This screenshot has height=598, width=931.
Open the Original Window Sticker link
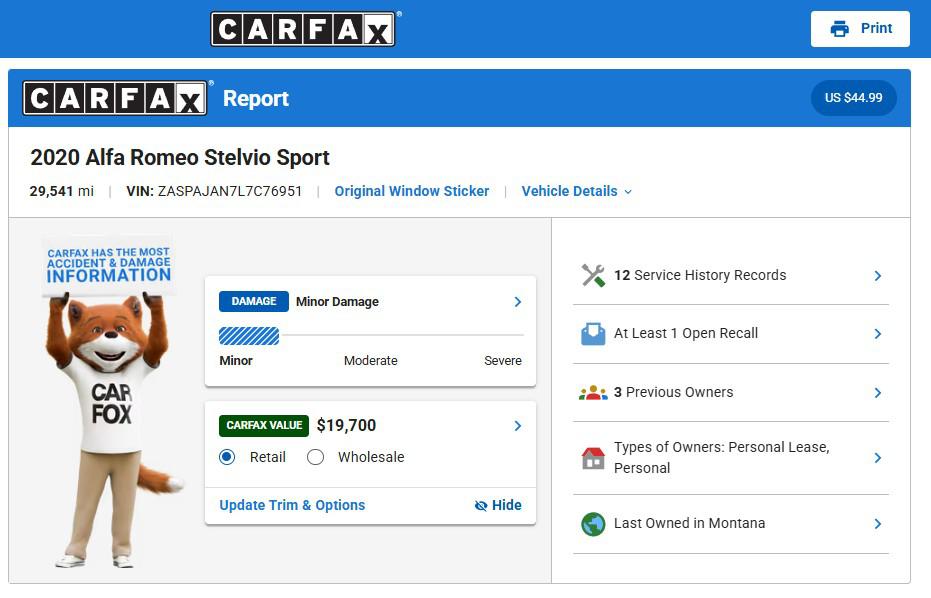(x=411, y=191)
